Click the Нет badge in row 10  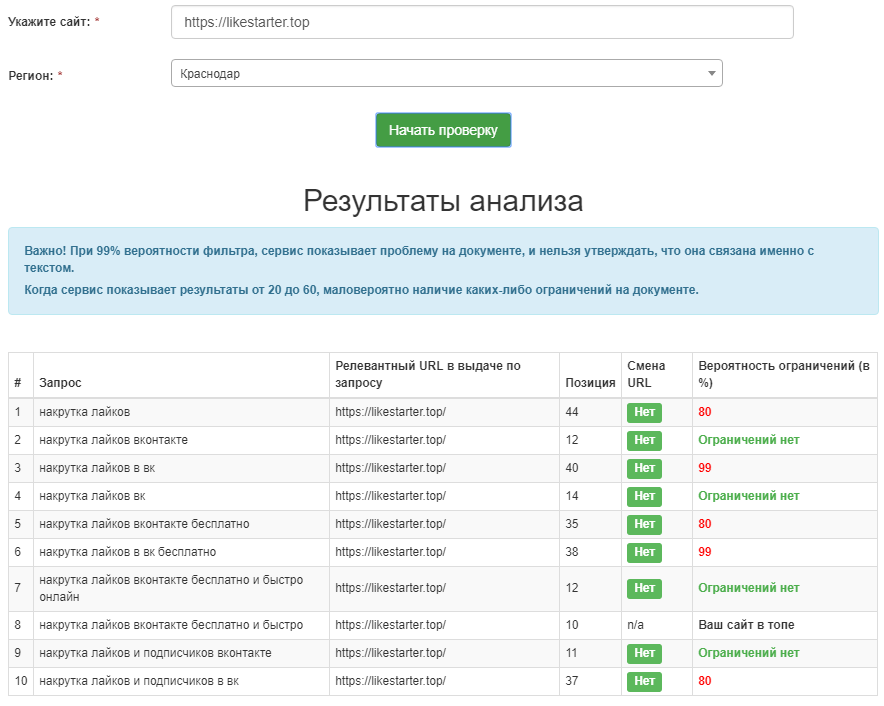pos(644,681)
